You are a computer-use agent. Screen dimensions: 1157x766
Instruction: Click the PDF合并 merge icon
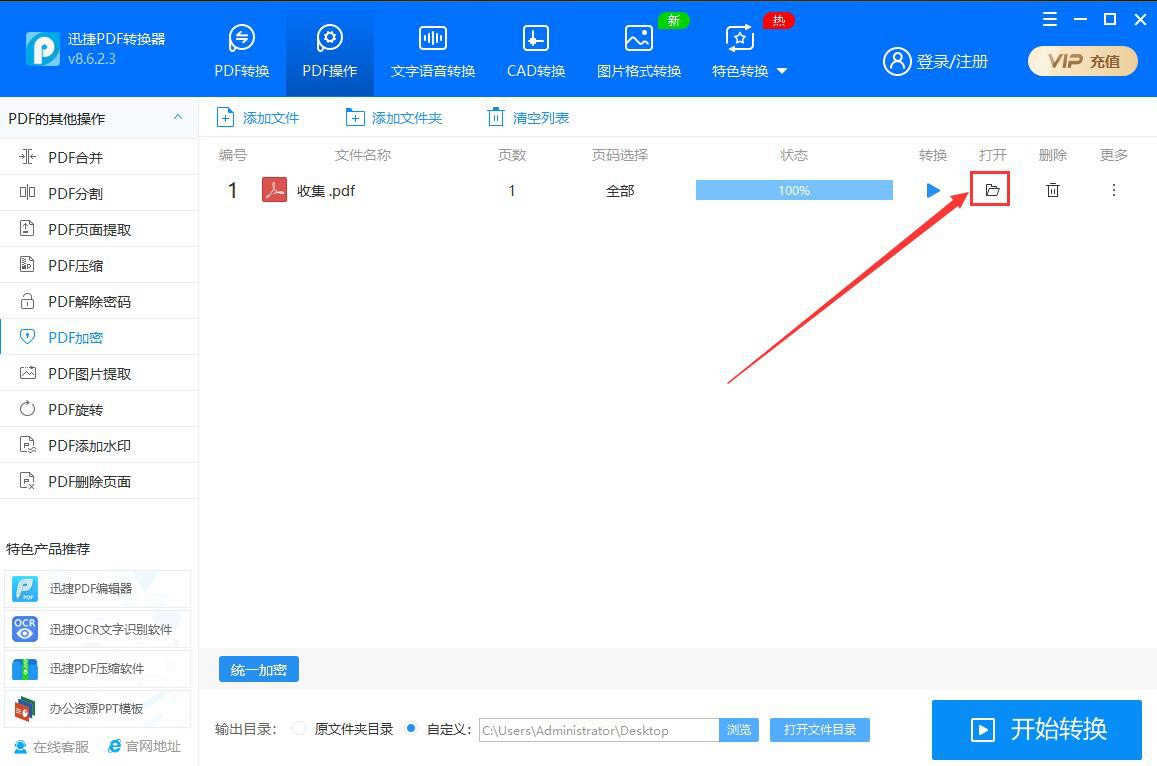point(27,156)
